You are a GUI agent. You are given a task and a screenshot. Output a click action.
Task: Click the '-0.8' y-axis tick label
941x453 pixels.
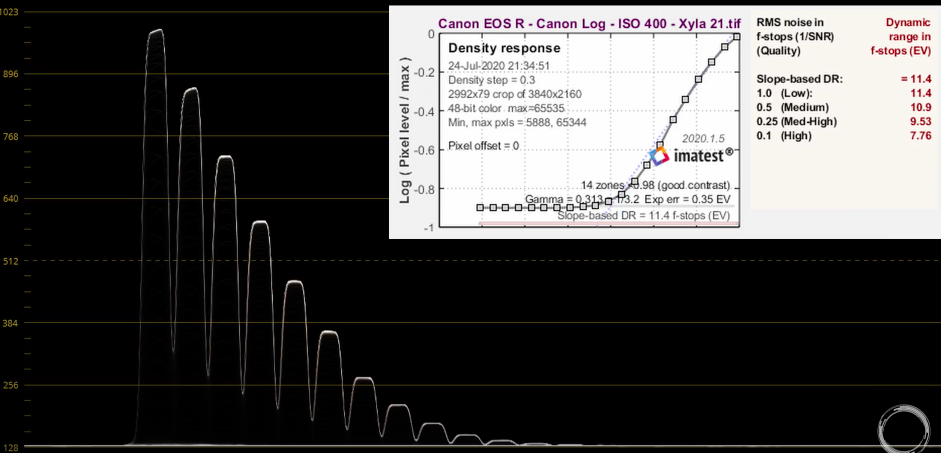[424, 189]
